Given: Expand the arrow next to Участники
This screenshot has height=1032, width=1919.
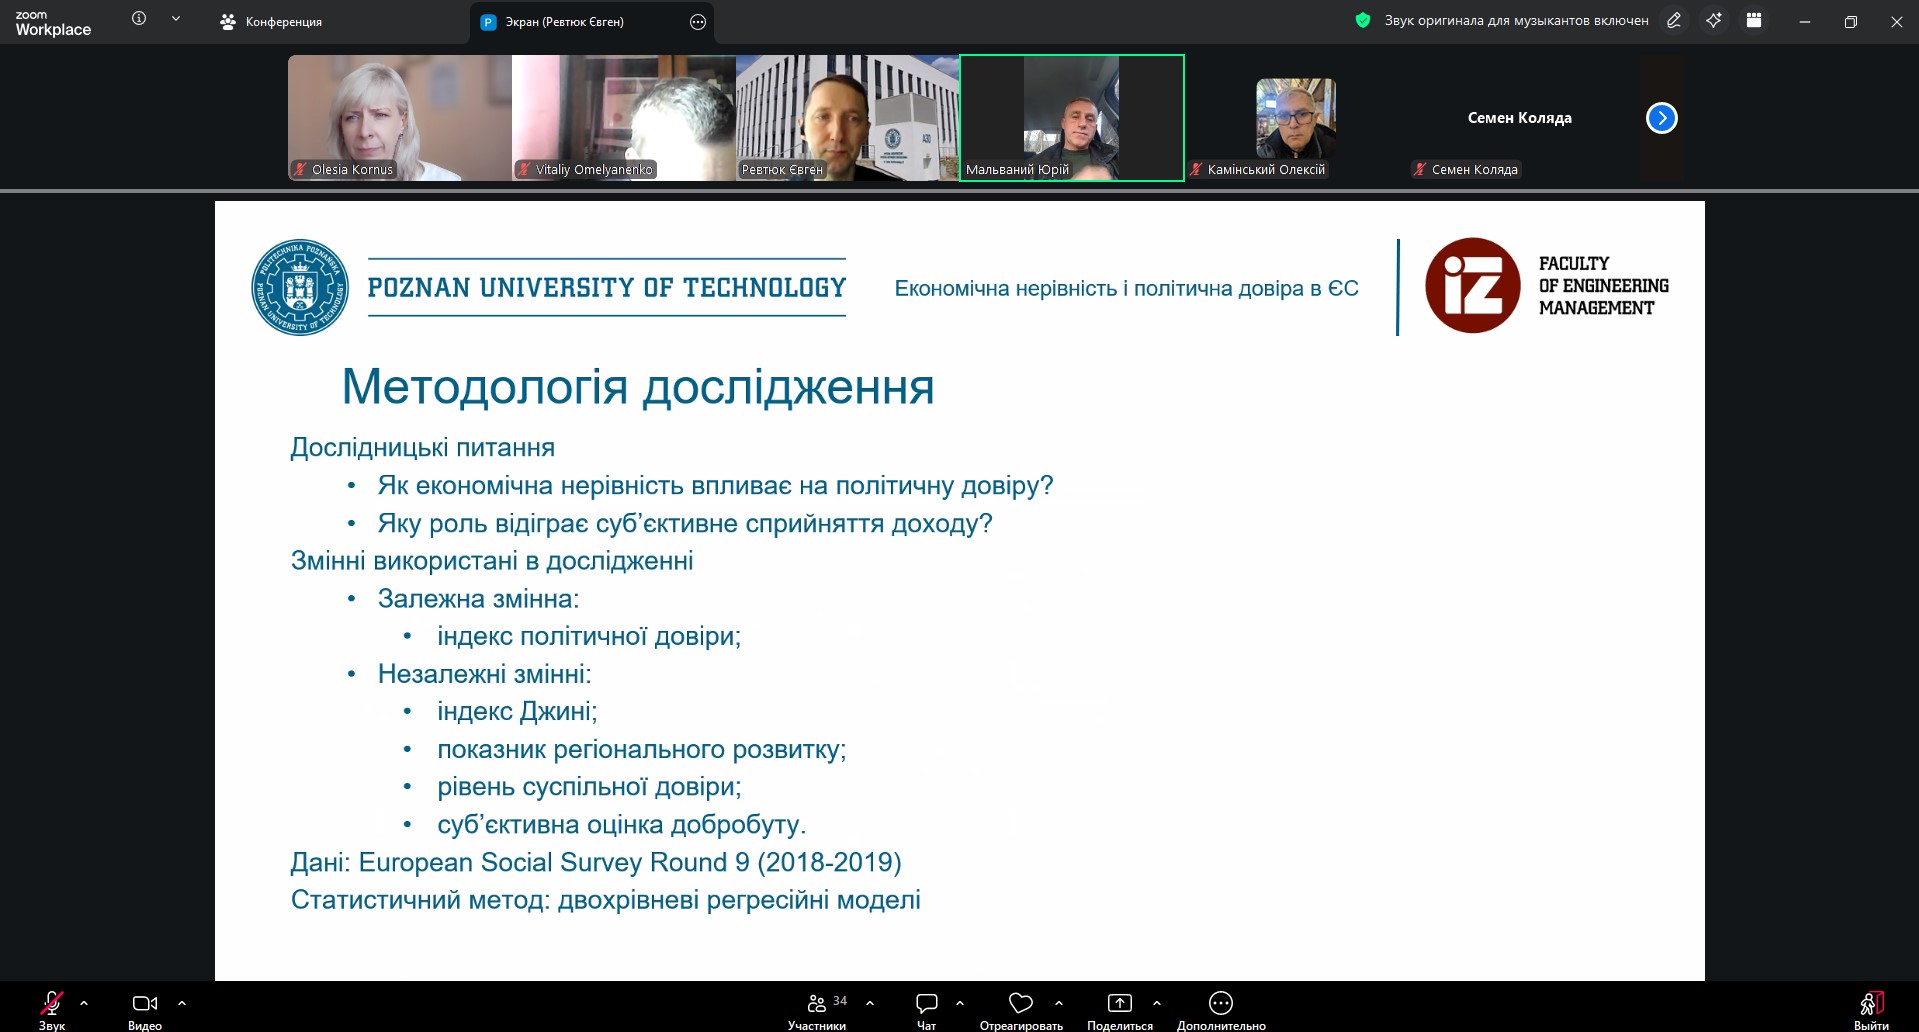Looking at the screenshot, I should (870, 1002).
